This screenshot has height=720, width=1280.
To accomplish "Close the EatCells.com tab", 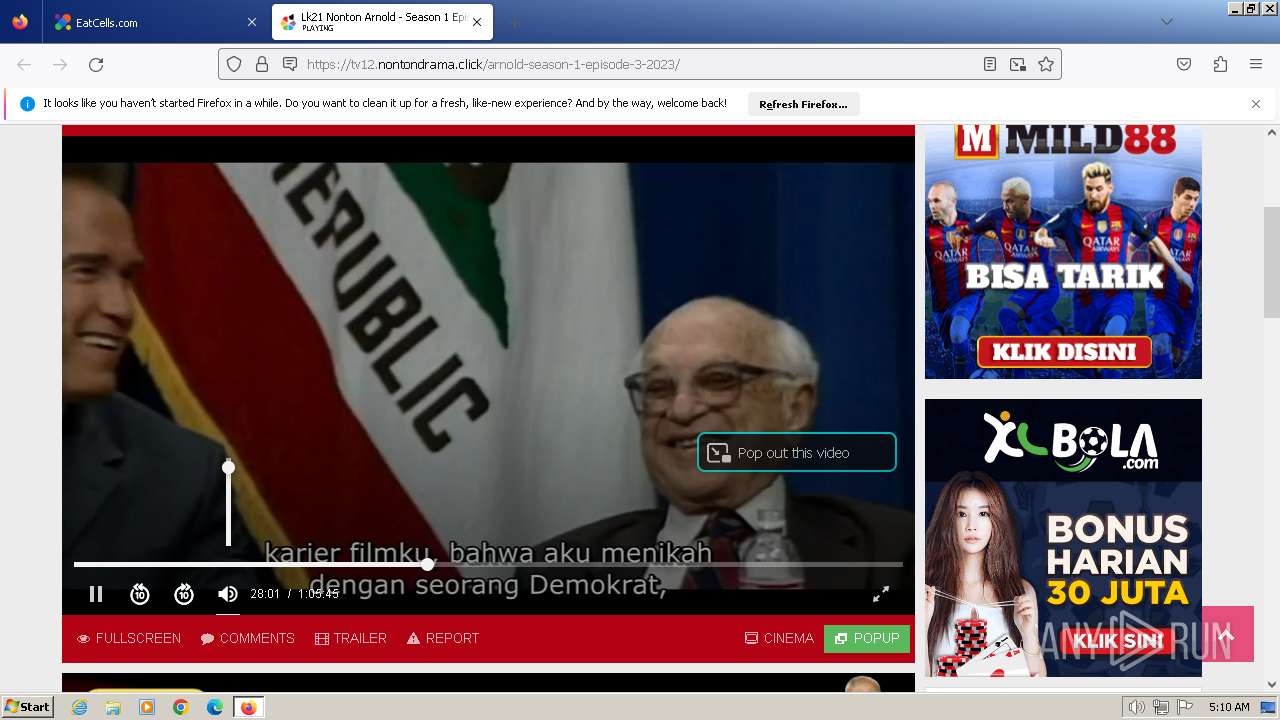I will (x=251, y=22).
